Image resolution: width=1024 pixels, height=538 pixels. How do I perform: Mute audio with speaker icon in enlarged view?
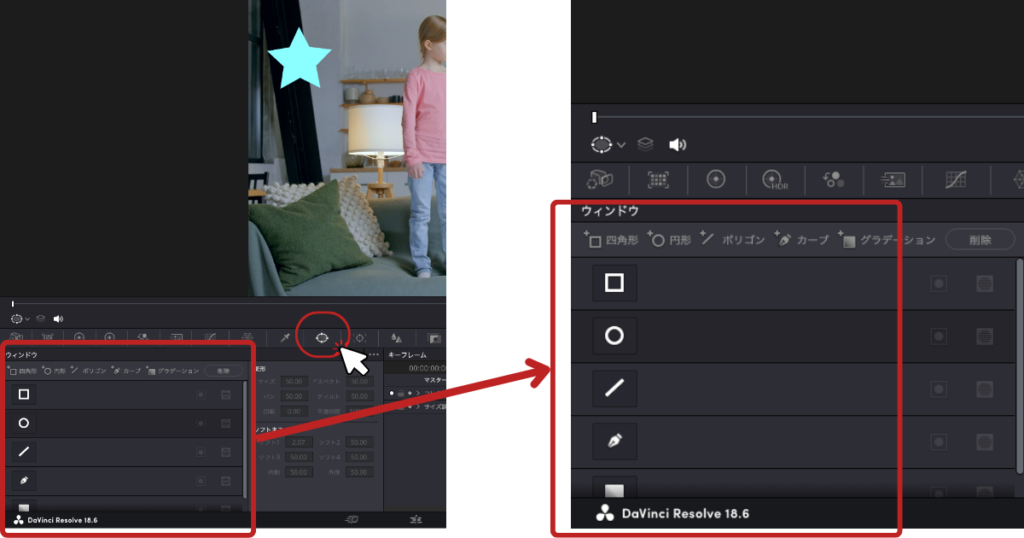(678, 144)
